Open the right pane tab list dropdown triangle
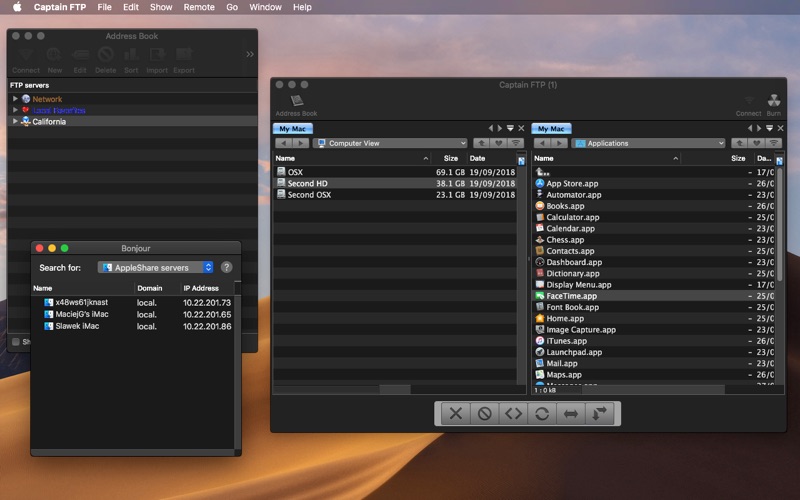This screenshot has width=800, height=500. pyautogui.click(x=769, y=129)
